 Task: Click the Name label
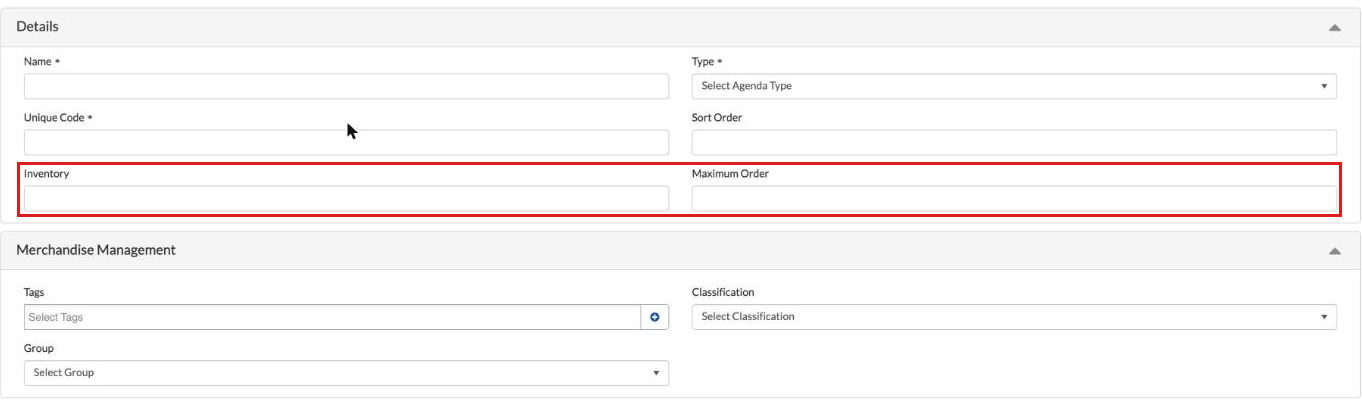pos(37,62)
